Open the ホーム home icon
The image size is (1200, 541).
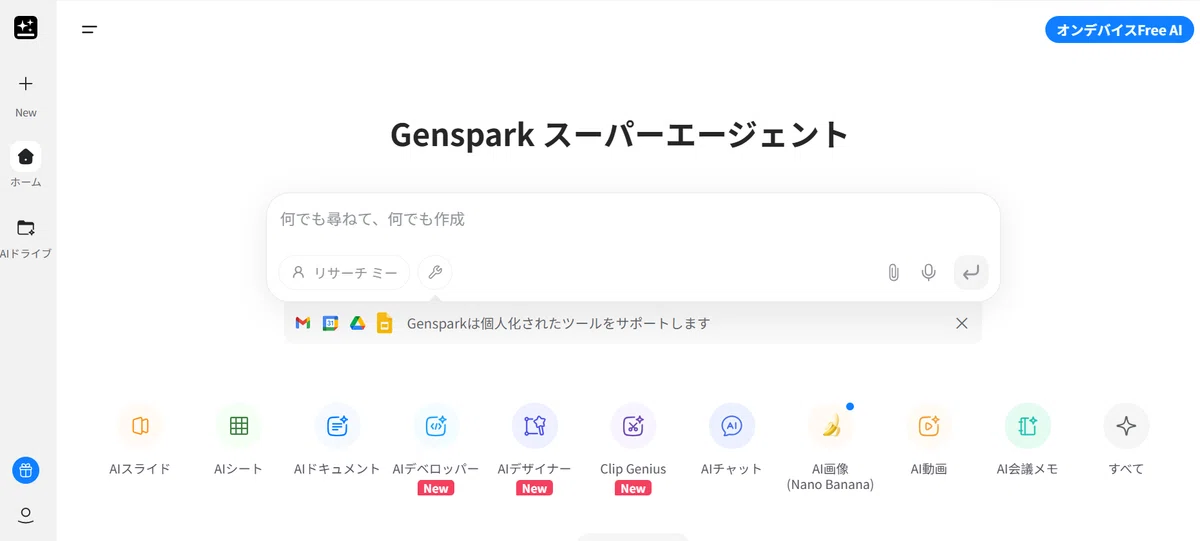point(26,156)
